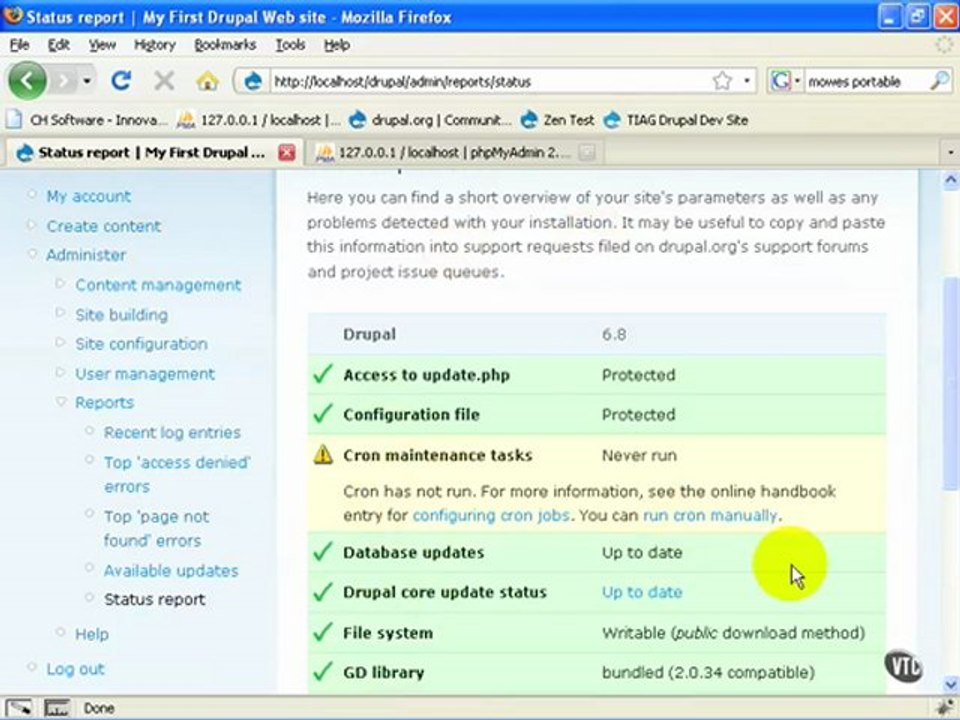Click the 'Up to date' core update link

tap(642, 592)
